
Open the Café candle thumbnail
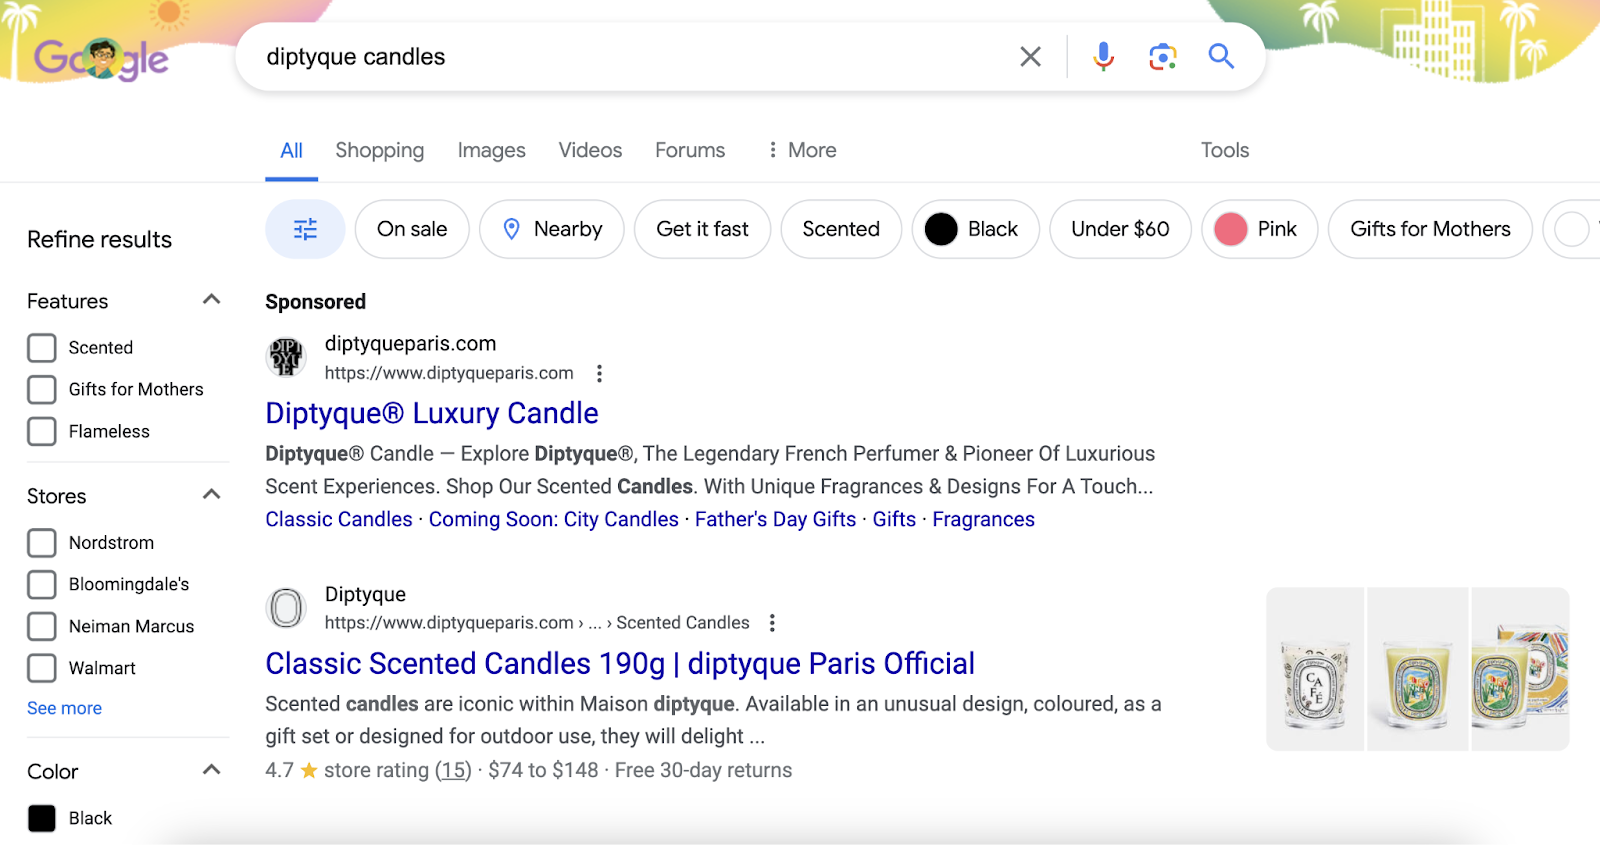coord(1314,667)
